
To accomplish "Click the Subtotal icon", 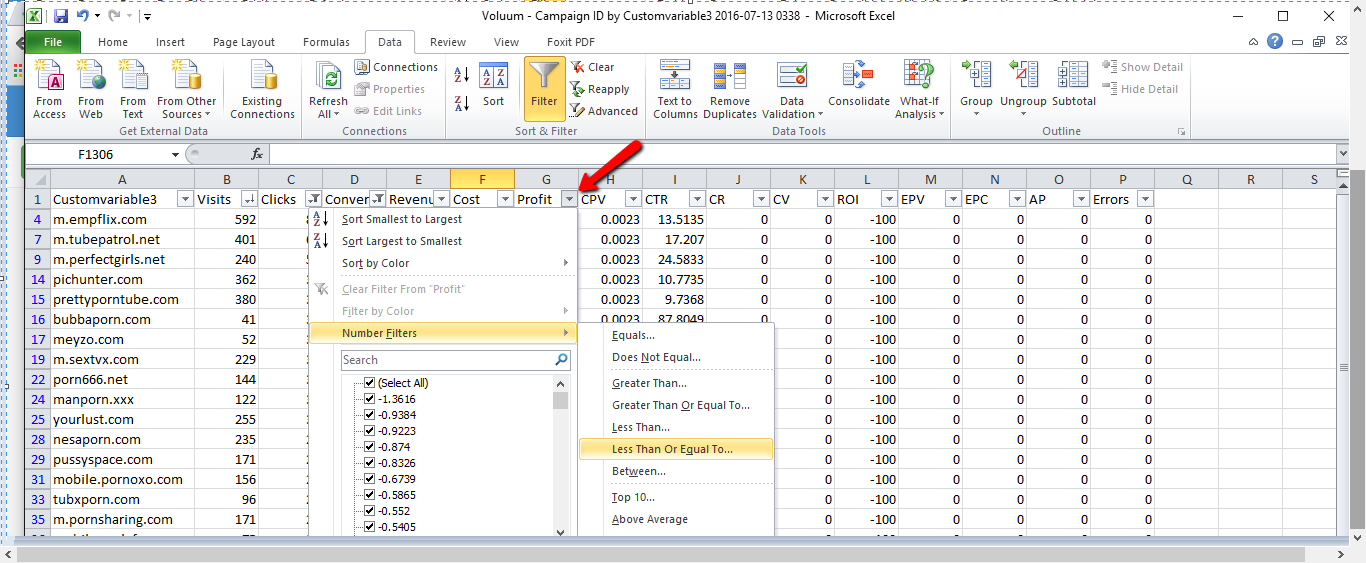I will tap(1073, 76).
